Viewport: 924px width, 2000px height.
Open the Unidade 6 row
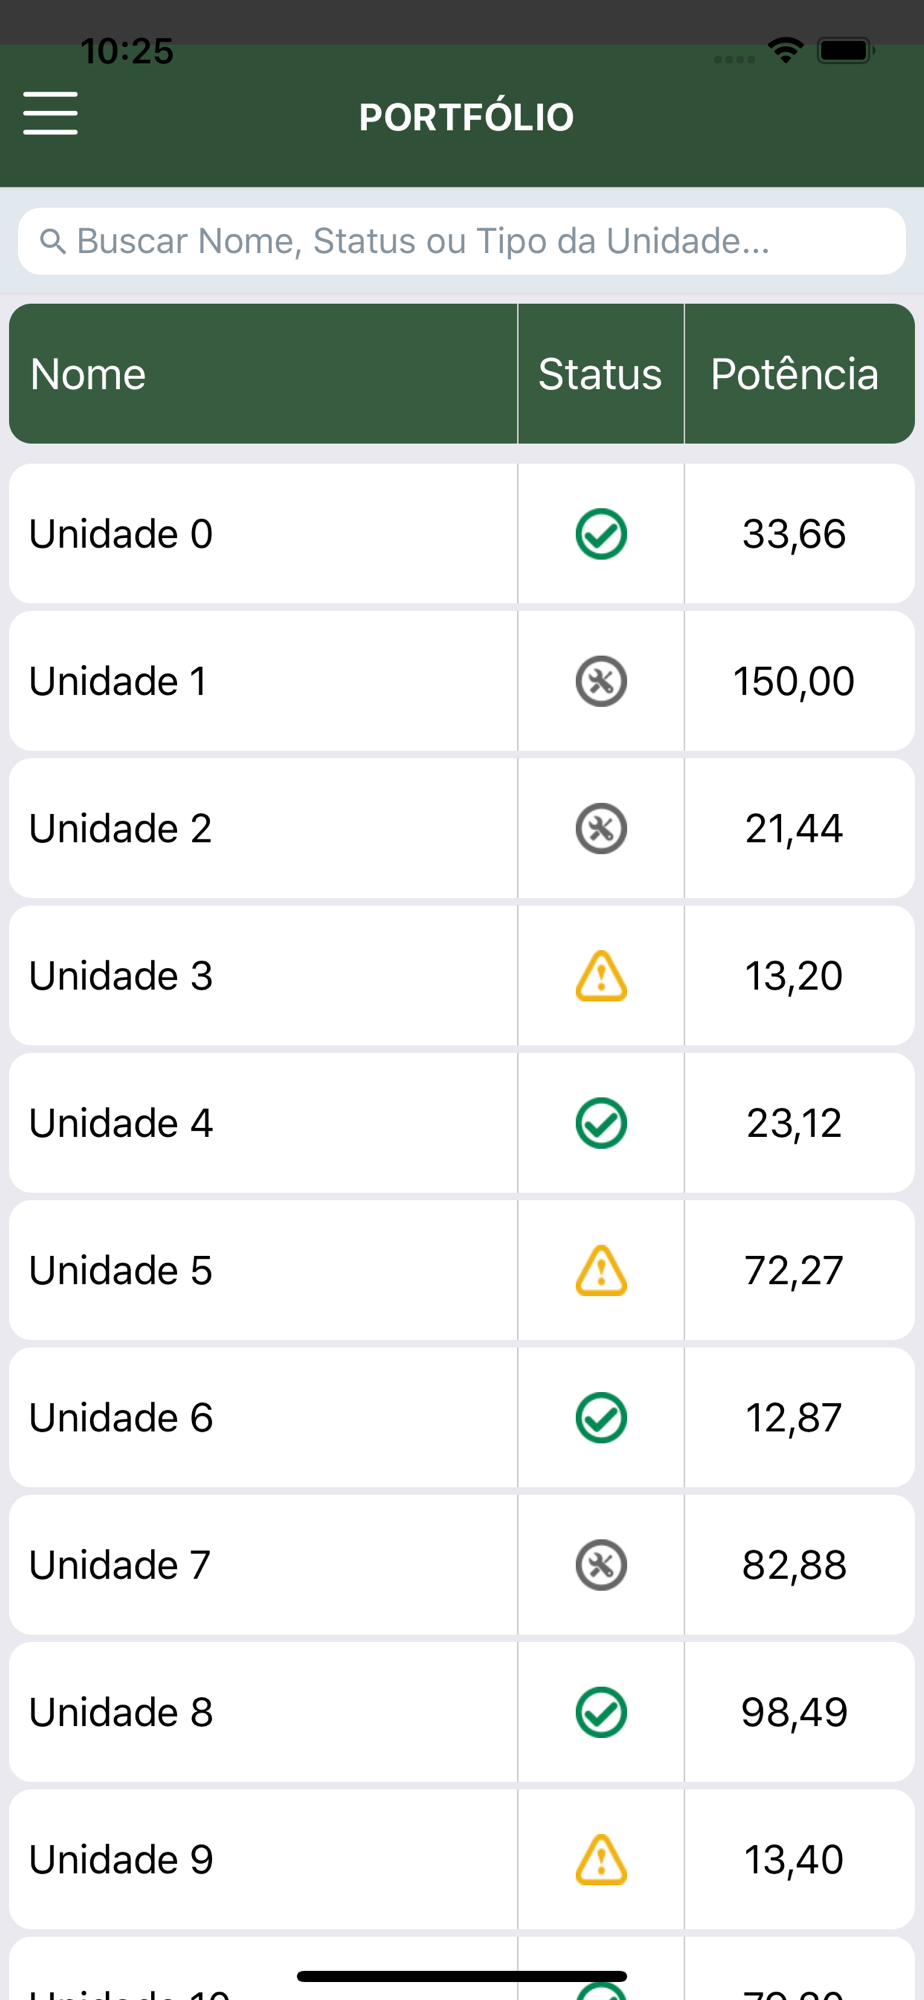[462, 1417]
